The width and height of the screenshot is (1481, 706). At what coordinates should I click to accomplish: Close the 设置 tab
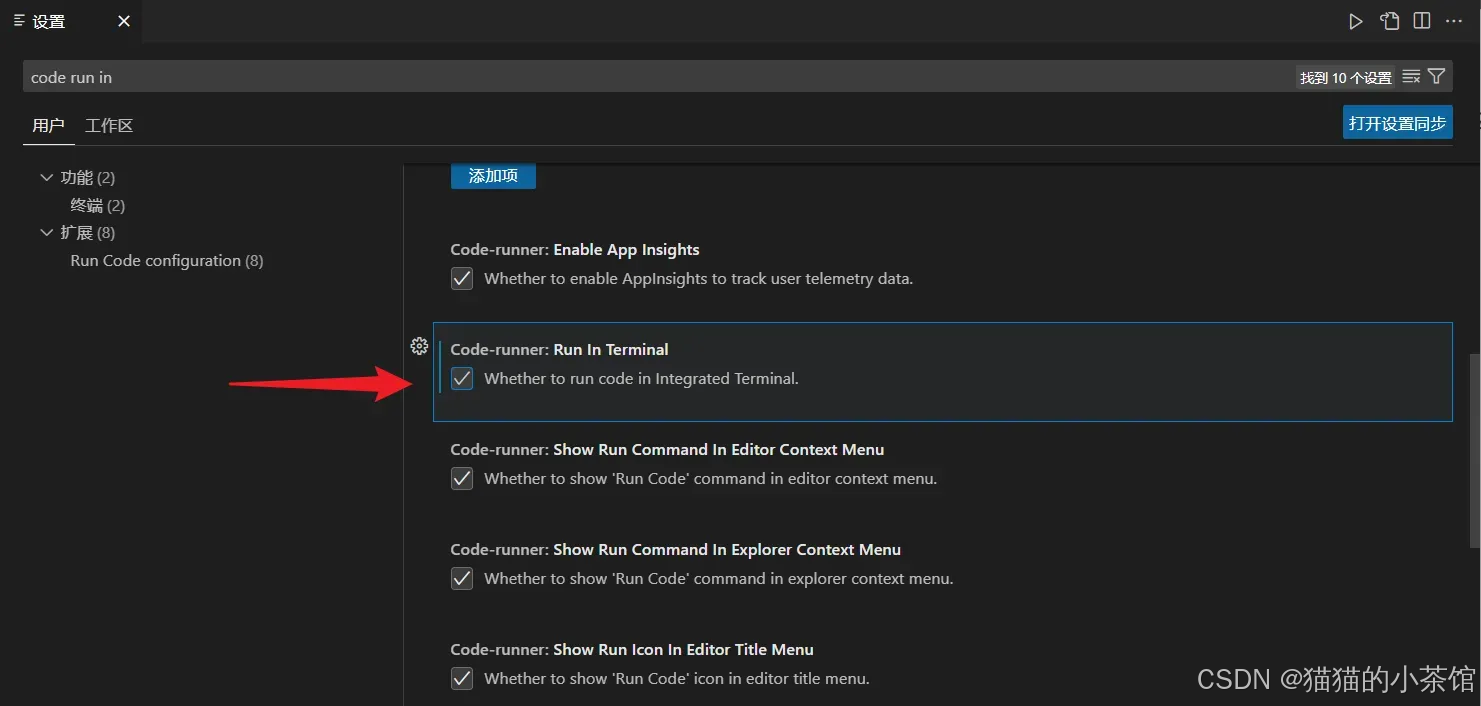(124, 21)
